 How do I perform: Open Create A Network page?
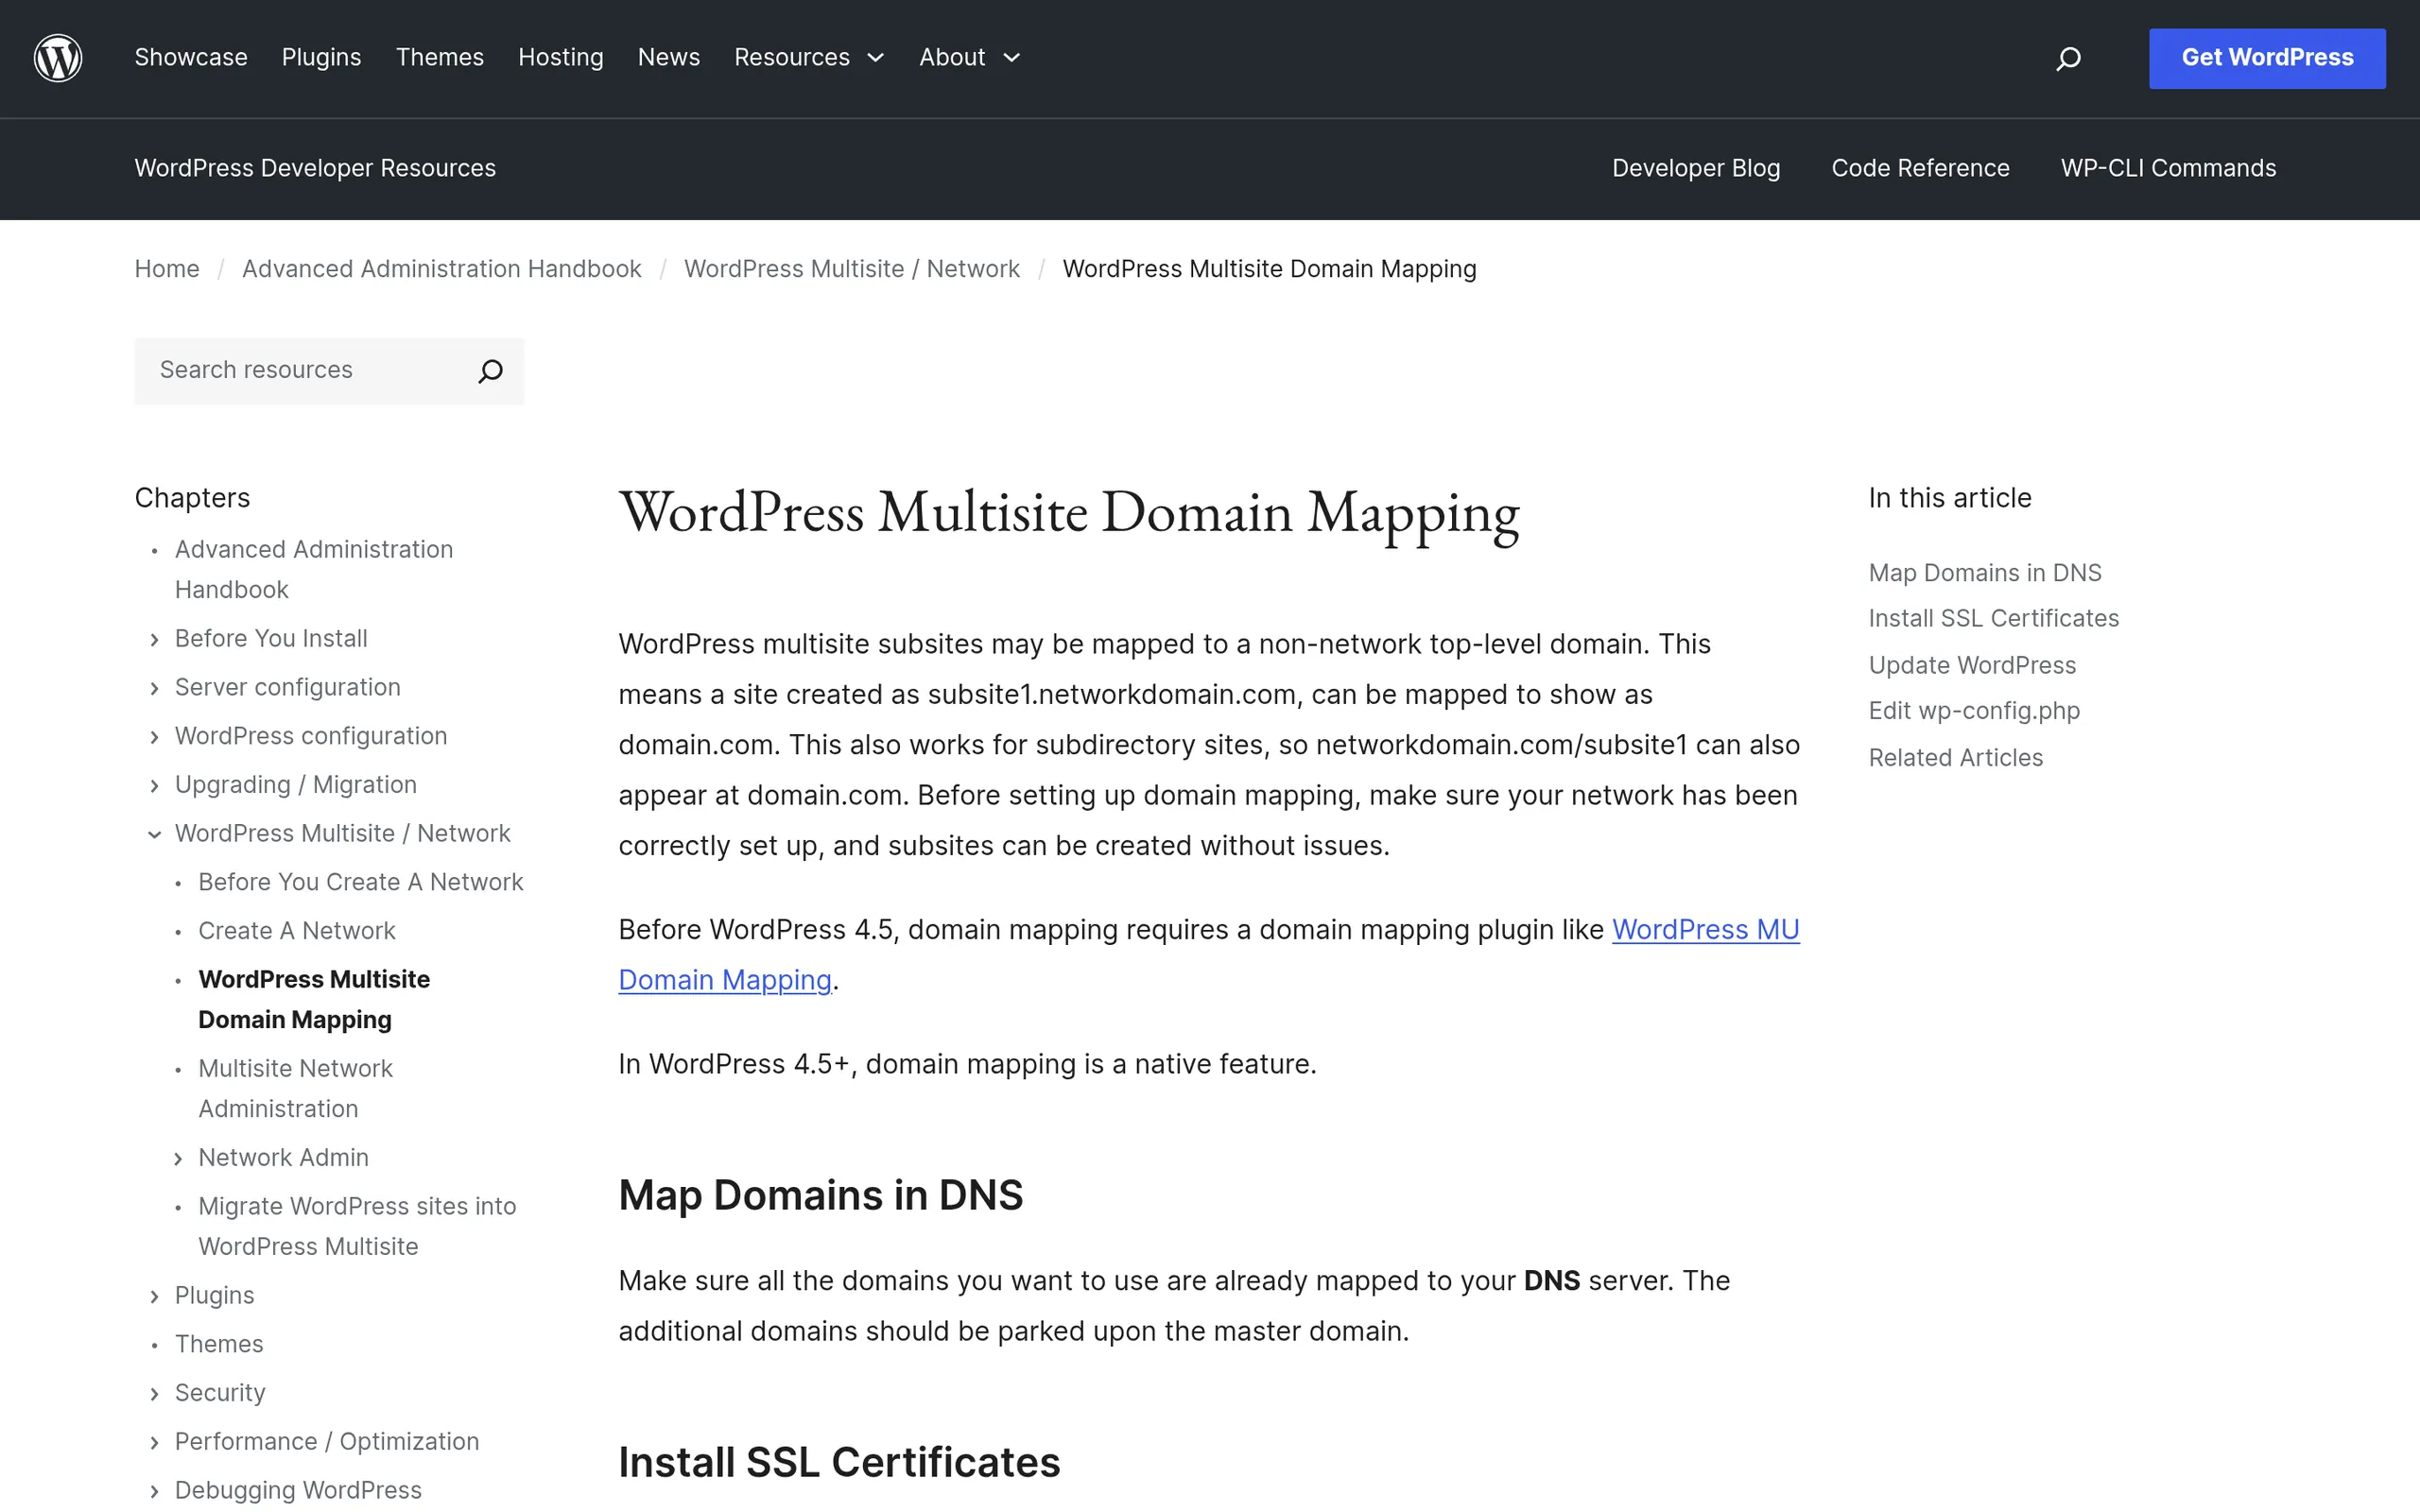click(297, 931)
